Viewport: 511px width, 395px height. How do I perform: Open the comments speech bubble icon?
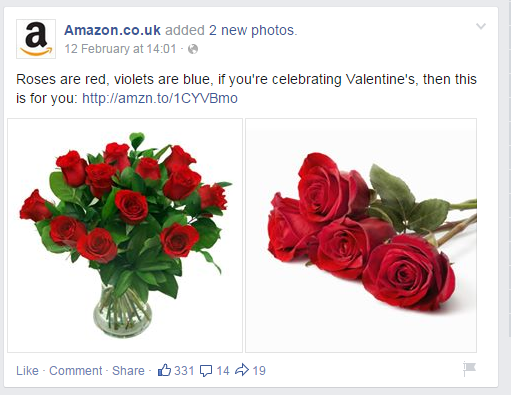206,371
